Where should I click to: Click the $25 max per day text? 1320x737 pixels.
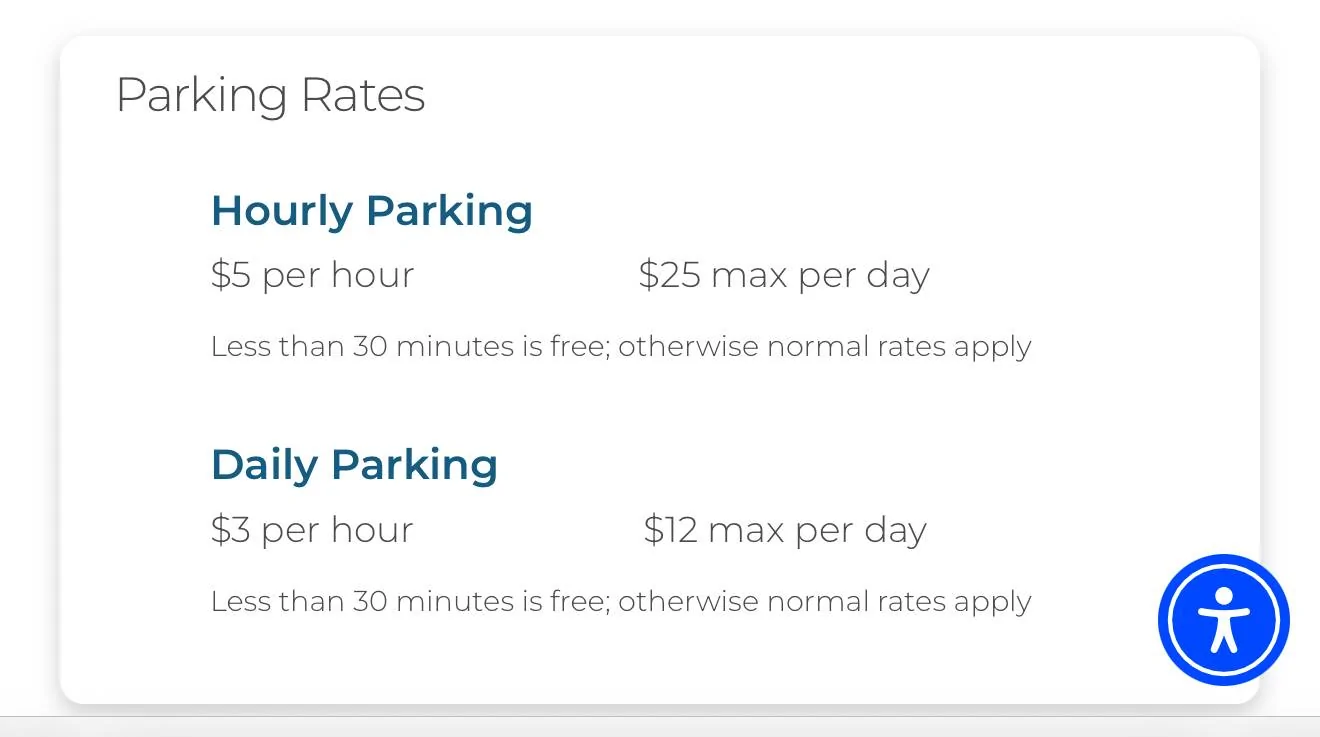(785, 275)
